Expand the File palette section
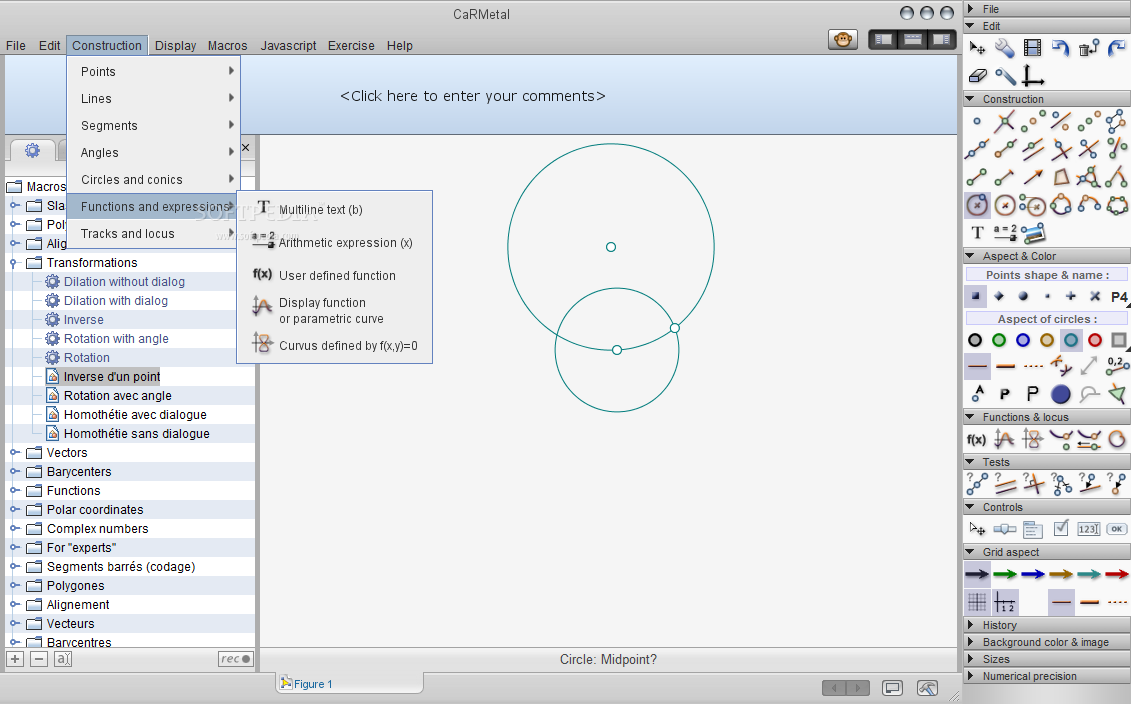The width and height of the screenshot is (1131, 704). coord(1047,9)
